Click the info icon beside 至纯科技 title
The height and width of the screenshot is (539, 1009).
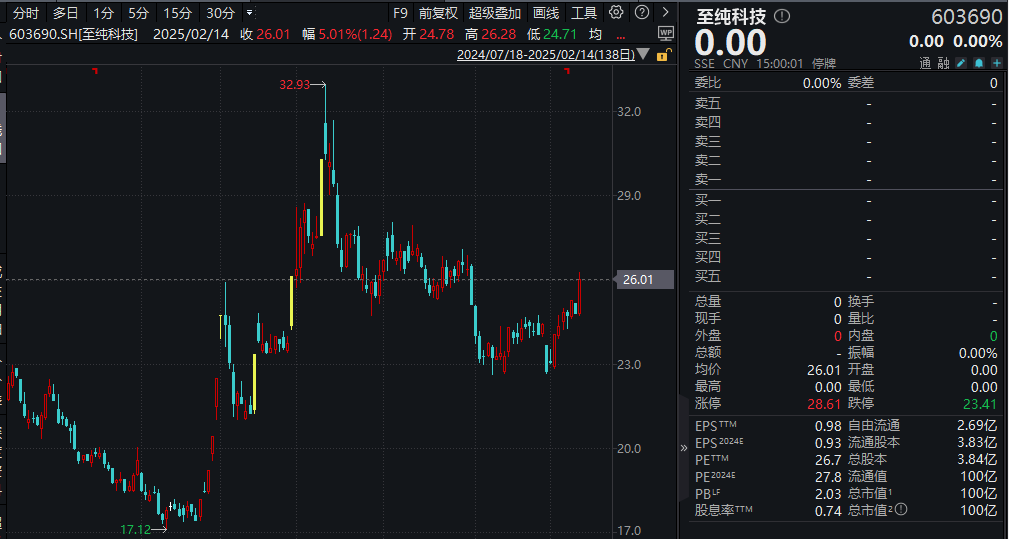tap(782, 17)
